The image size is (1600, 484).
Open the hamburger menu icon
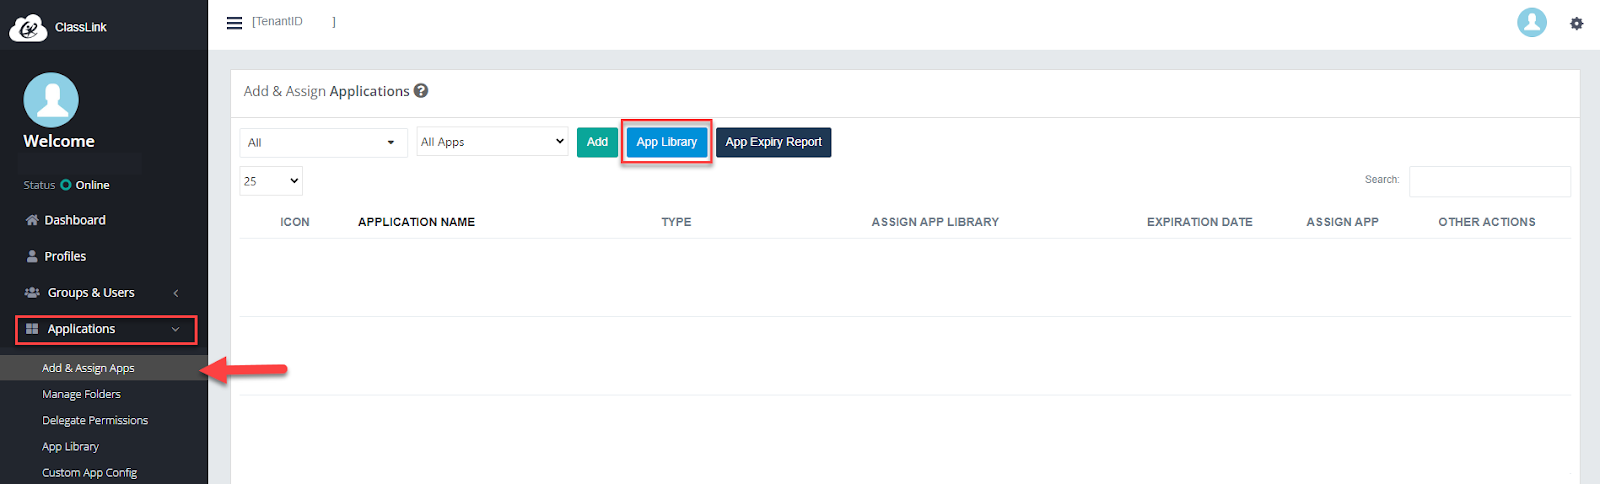pyautogui.click(x=234, y=23)
